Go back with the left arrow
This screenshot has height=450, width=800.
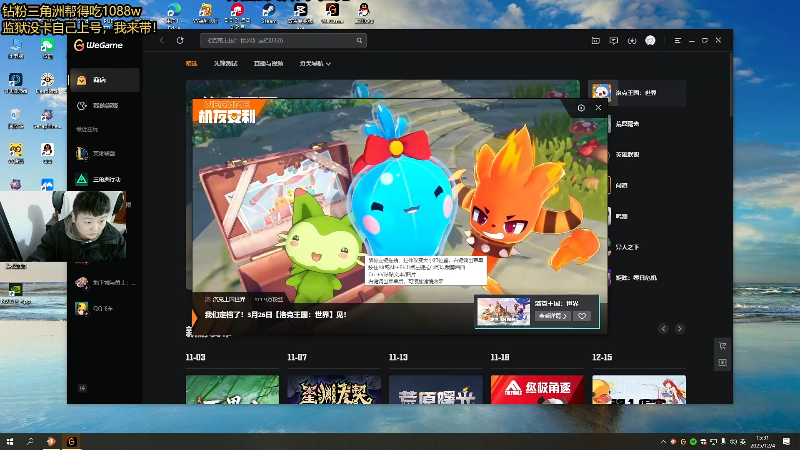[162, 40]
